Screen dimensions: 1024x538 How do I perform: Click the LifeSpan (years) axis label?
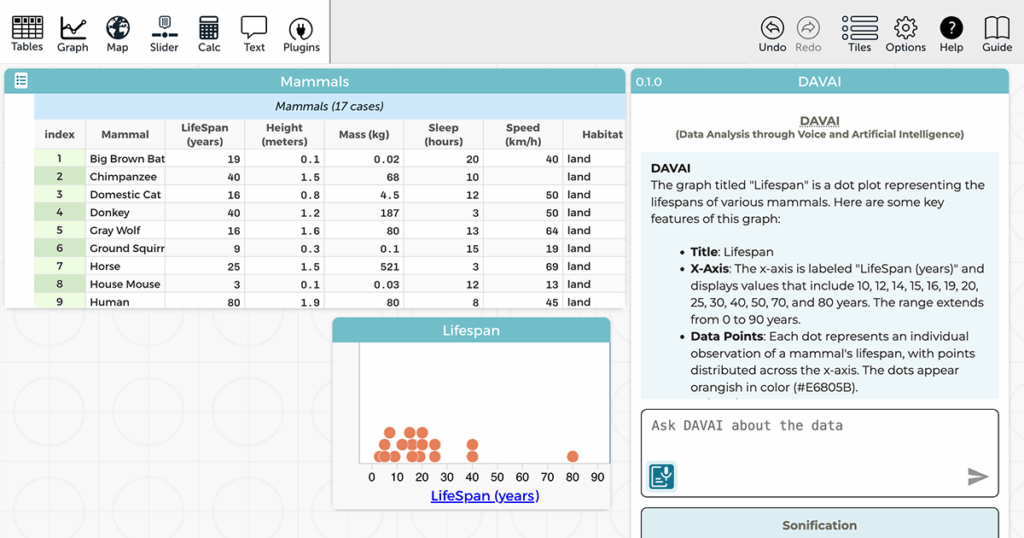(x=485, y=496)
